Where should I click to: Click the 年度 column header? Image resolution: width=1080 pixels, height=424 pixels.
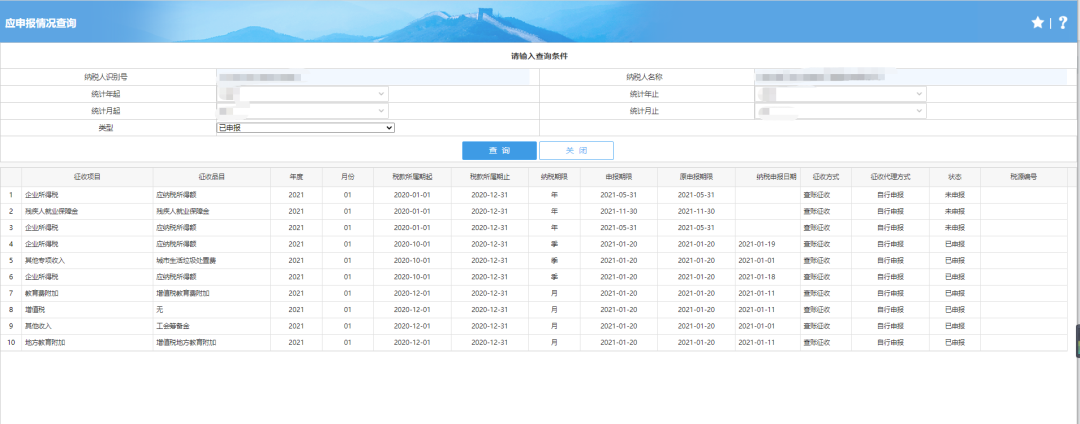point(296,177)
